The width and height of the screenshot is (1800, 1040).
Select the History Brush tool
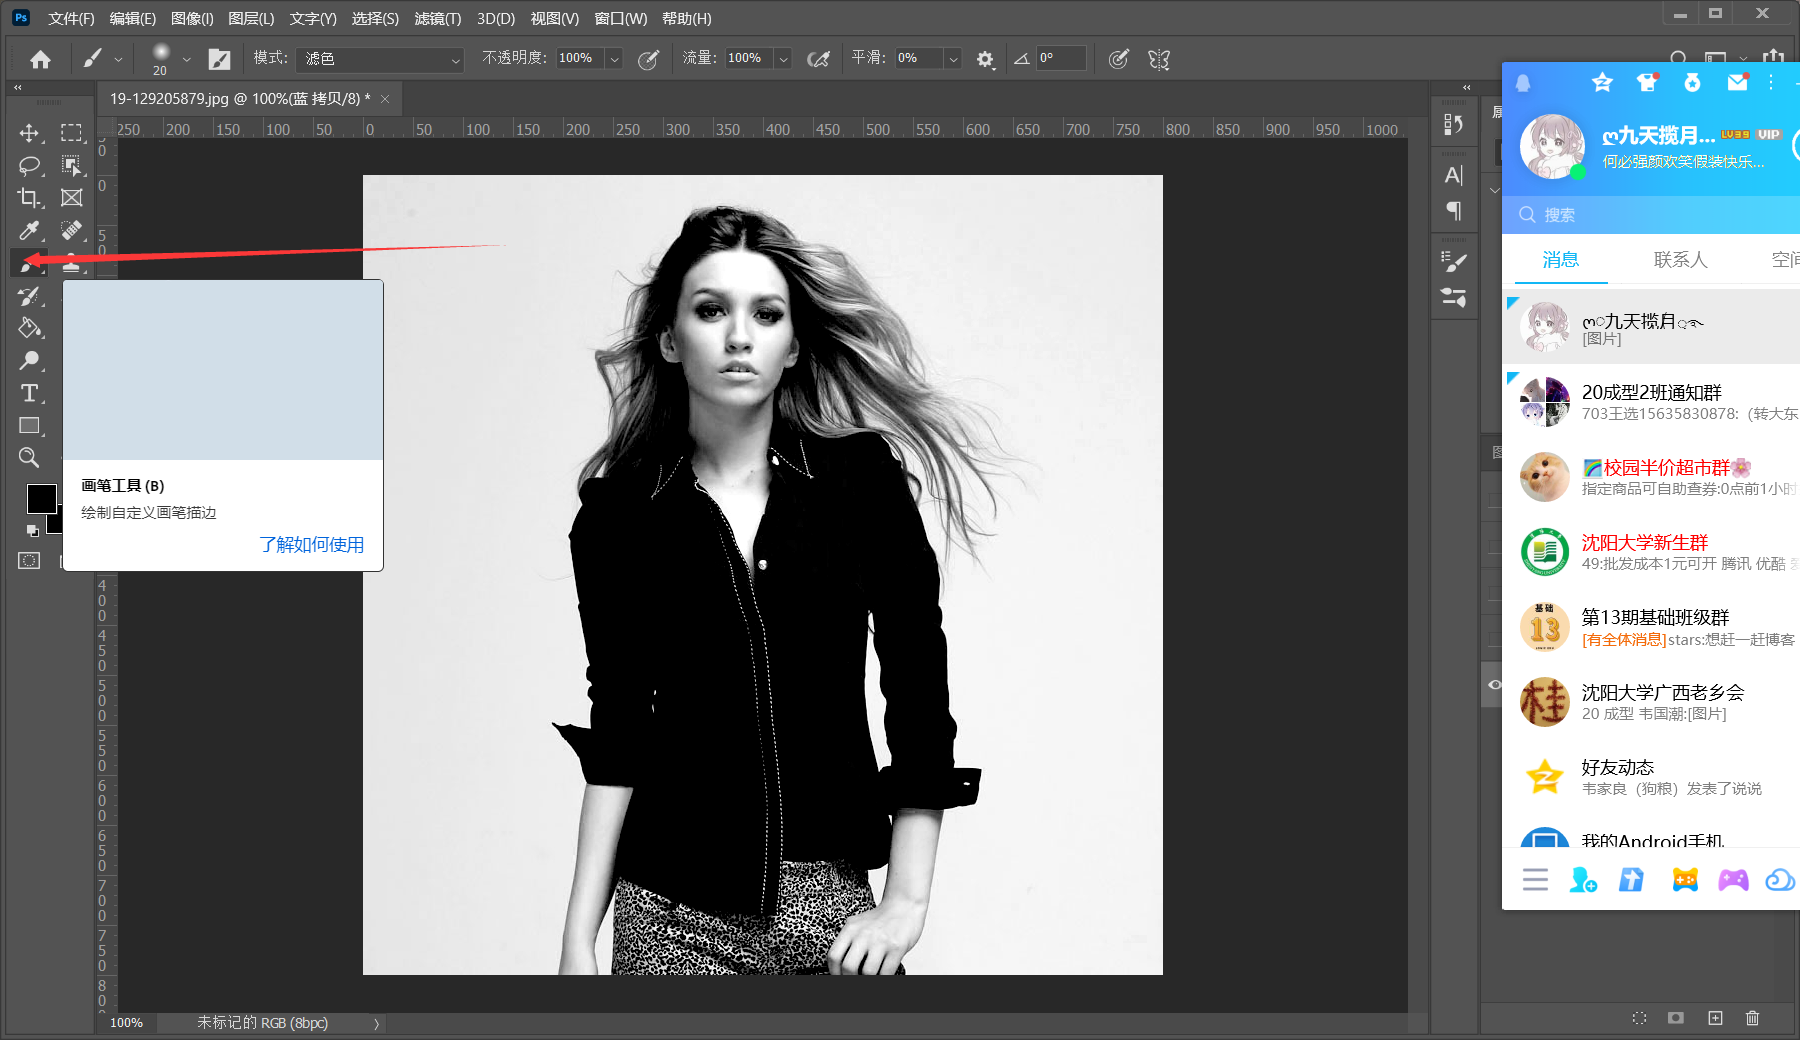coord(29,296)
